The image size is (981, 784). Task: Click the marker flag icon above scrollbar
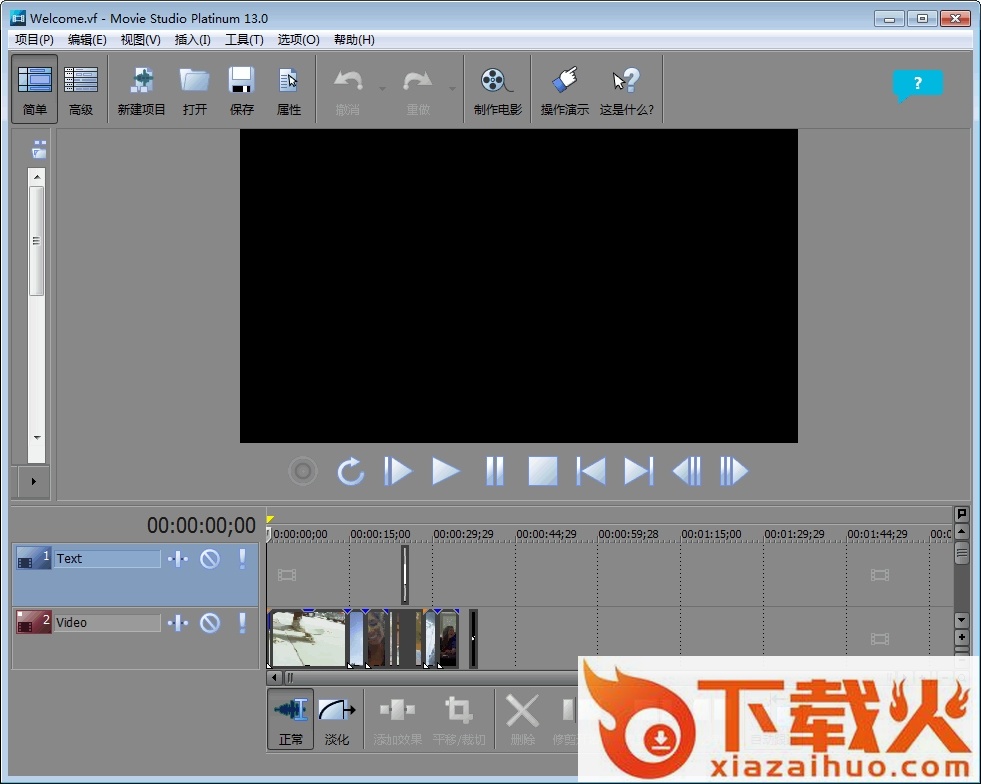[962, 514]
